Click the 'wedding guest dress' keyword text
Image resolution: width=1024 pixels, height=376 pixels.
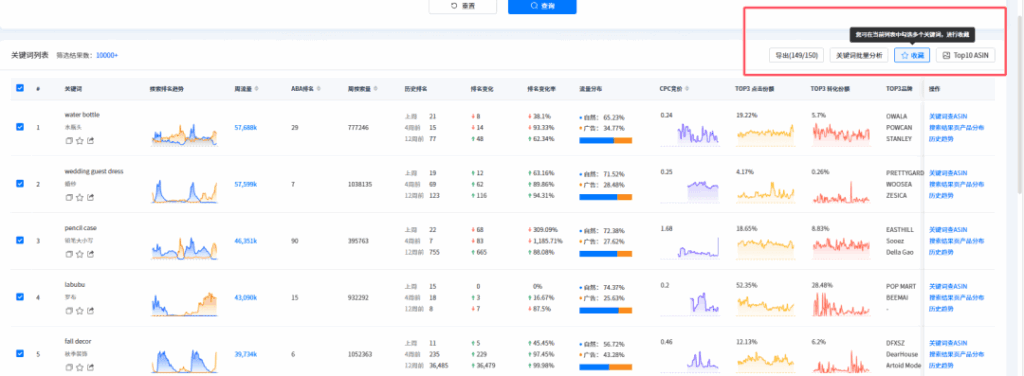coord(94,171)
